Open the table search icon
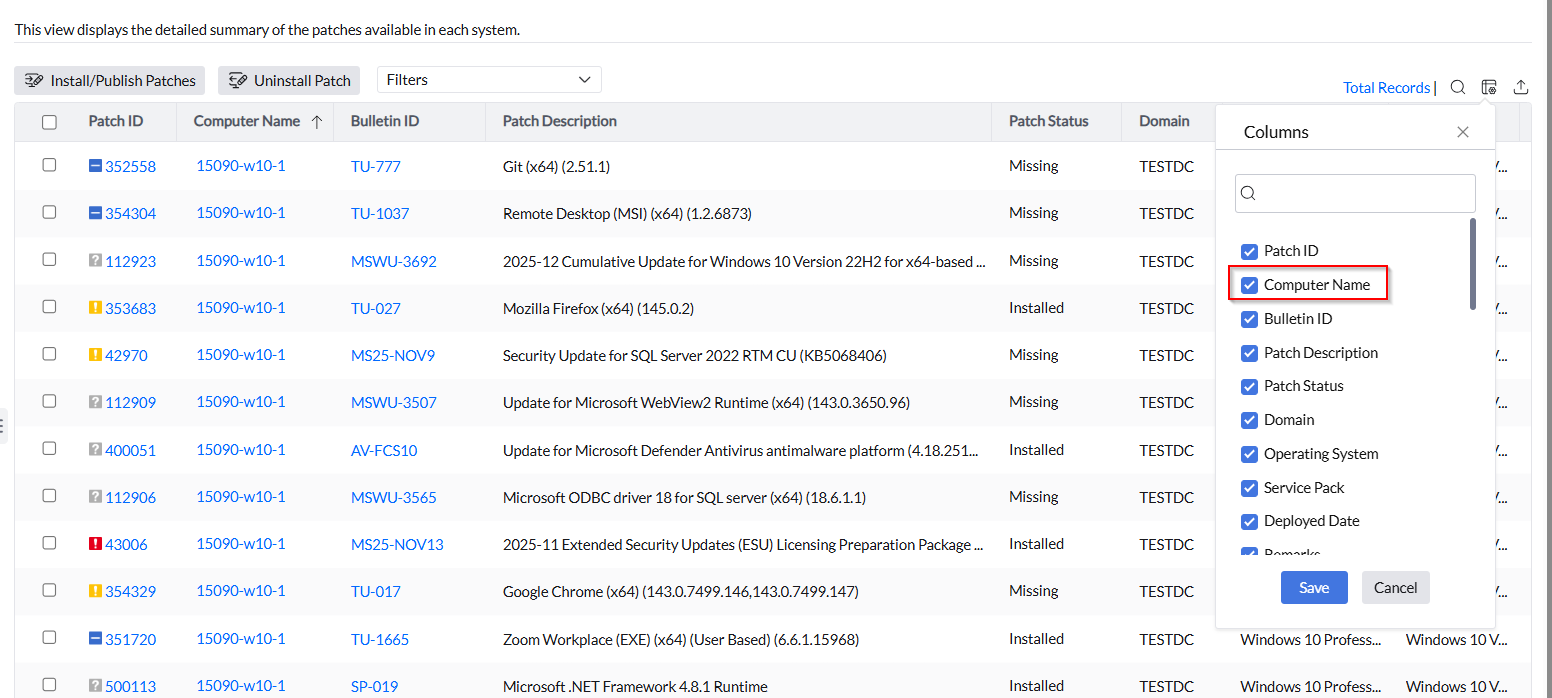 1458,87
